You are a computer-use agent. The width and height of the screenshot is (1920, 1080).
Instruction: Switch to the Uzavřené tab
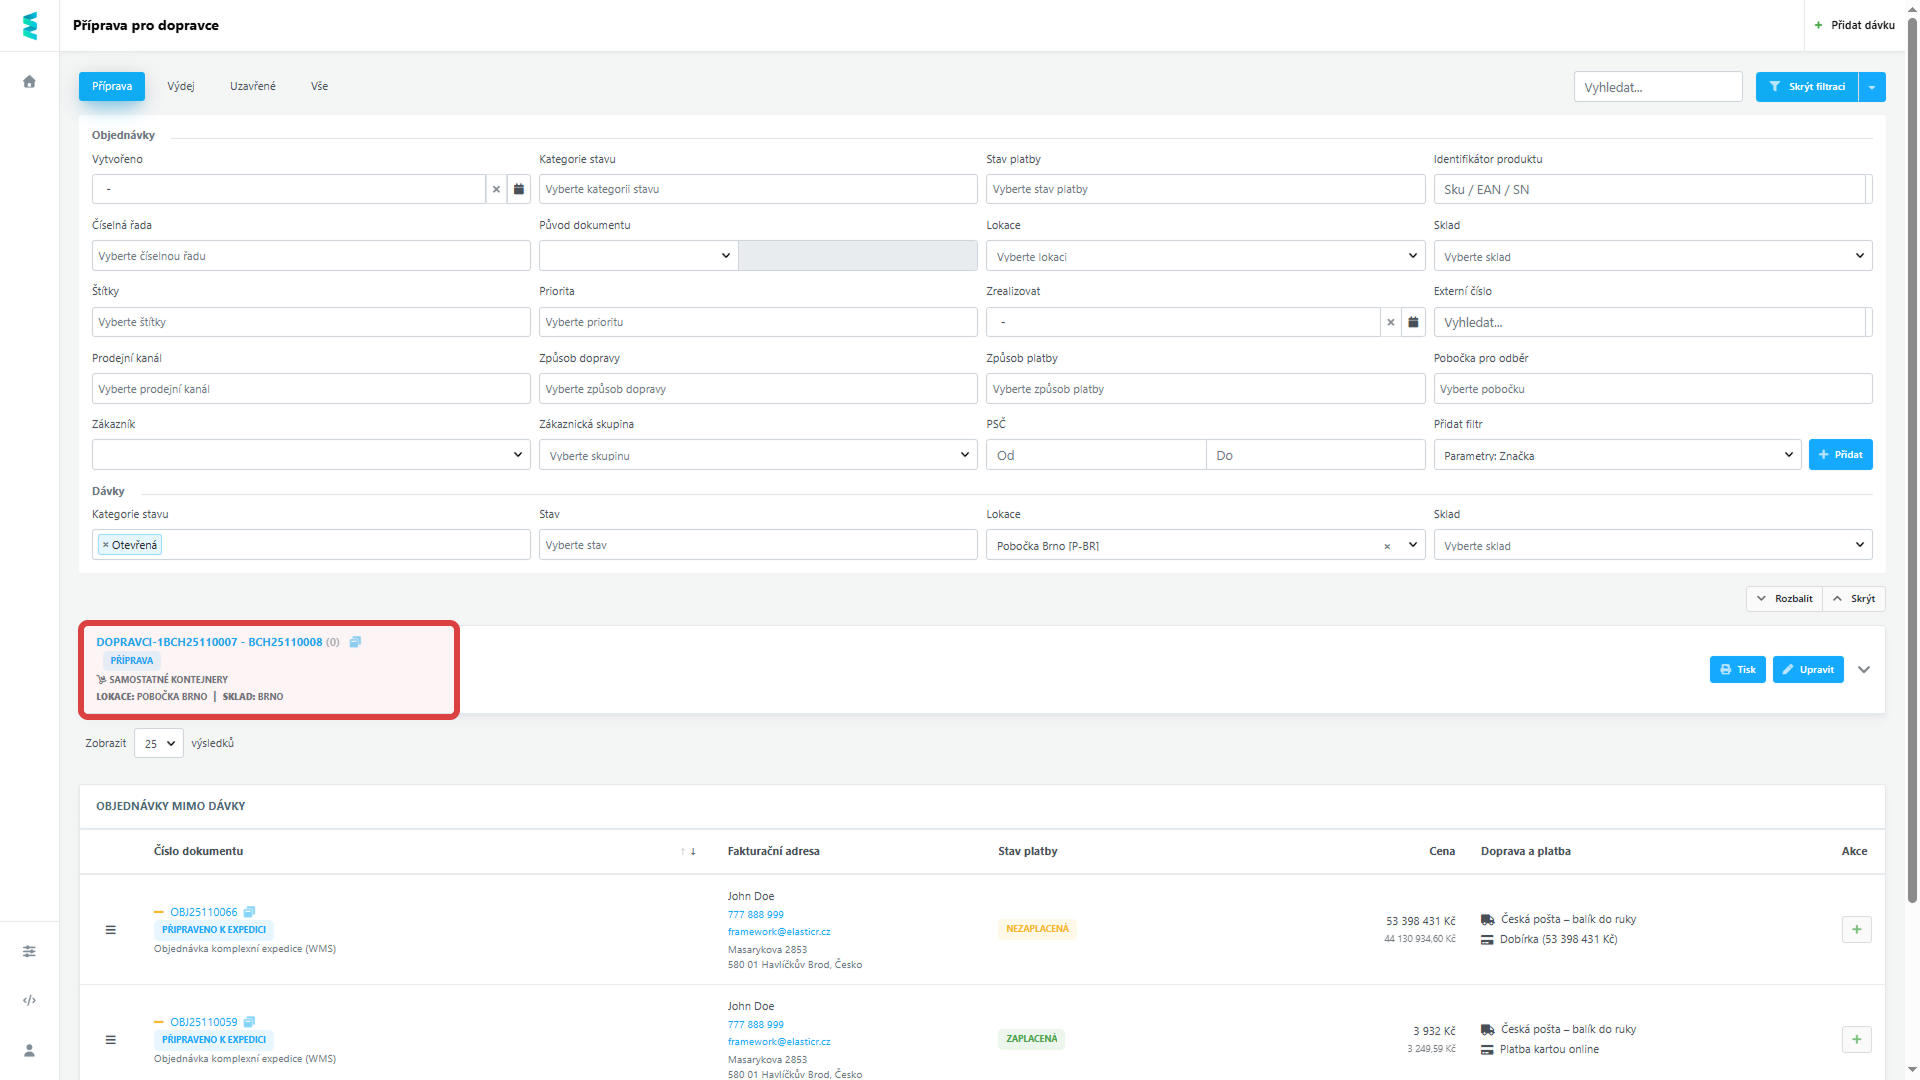click(252, 86)
